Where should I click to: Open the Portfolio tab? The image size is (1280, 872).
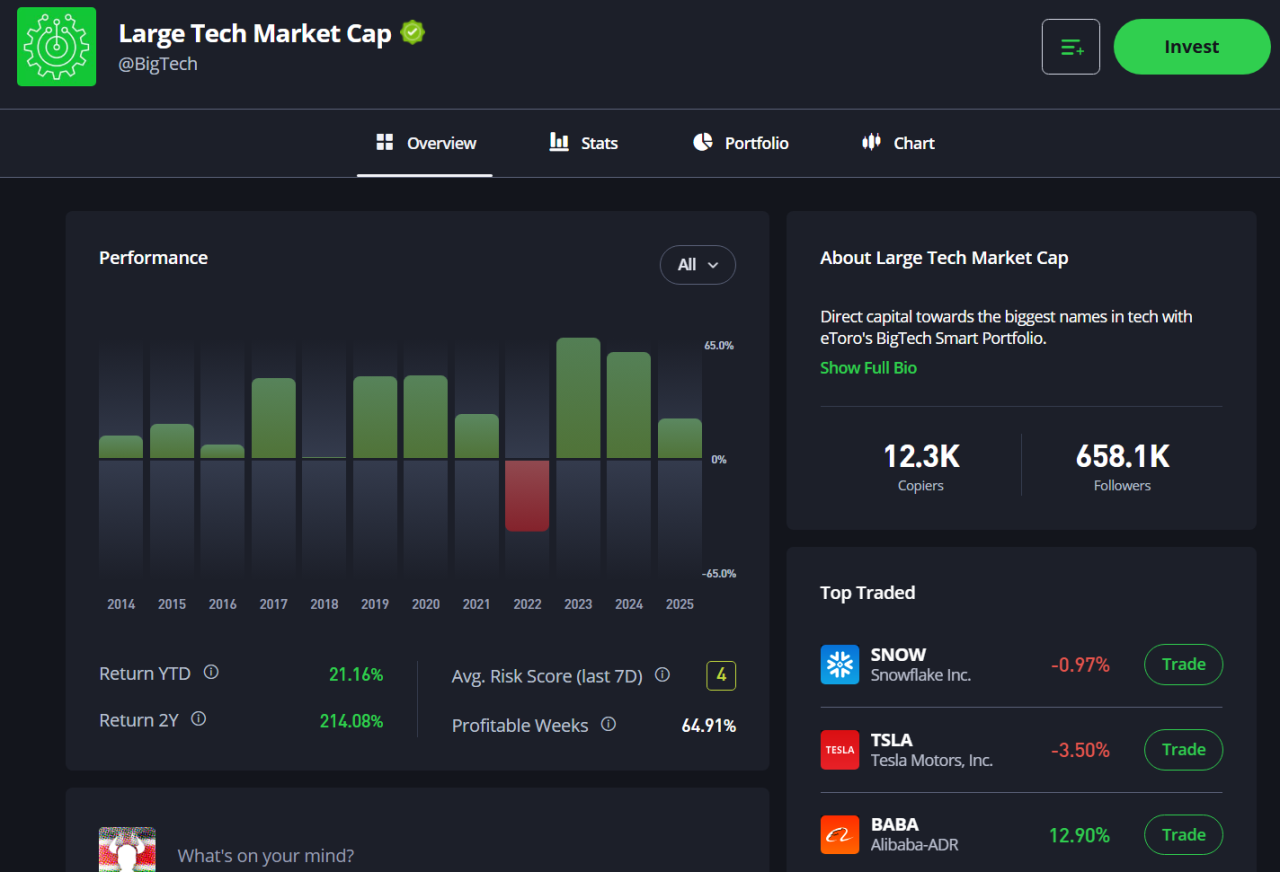[741, 143]
